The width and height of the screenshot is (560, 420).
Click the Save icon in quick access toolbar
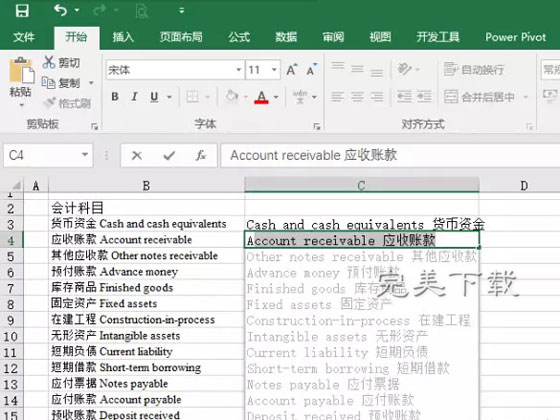(22, 10)
